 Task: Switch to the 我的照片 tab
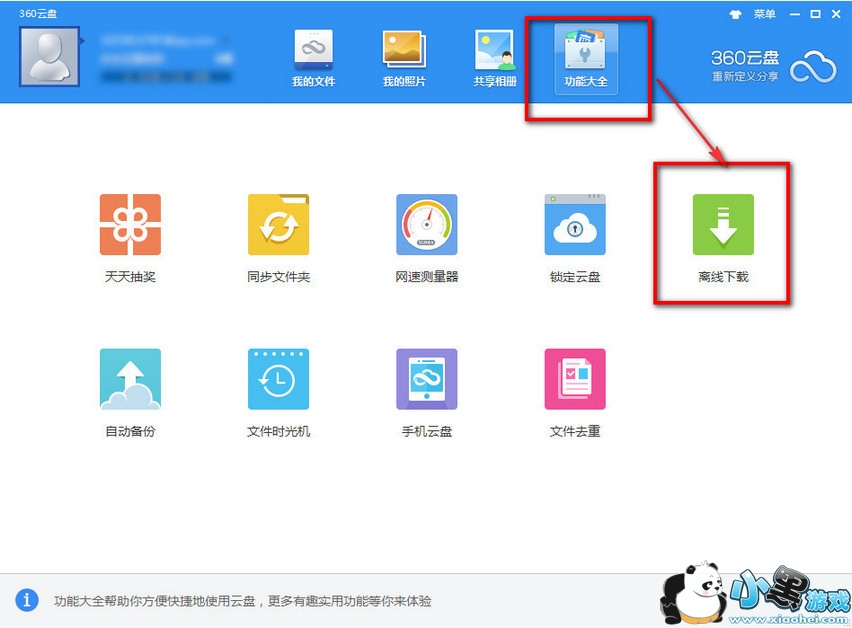(404, 59)
